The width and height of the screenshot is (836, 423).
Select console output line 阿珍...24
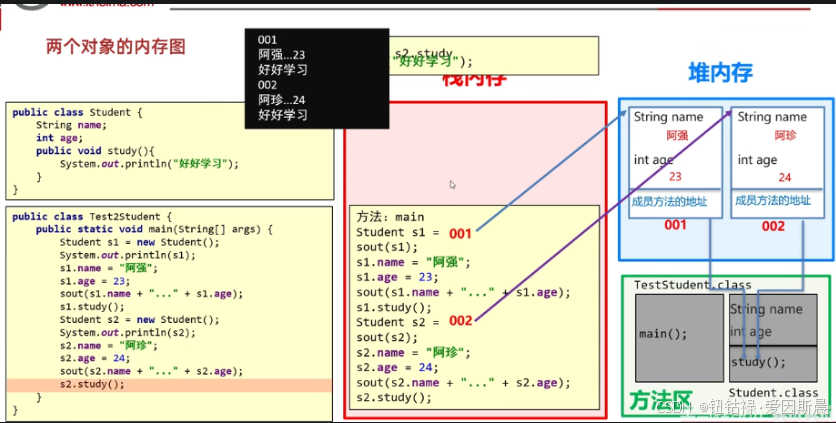282,99
